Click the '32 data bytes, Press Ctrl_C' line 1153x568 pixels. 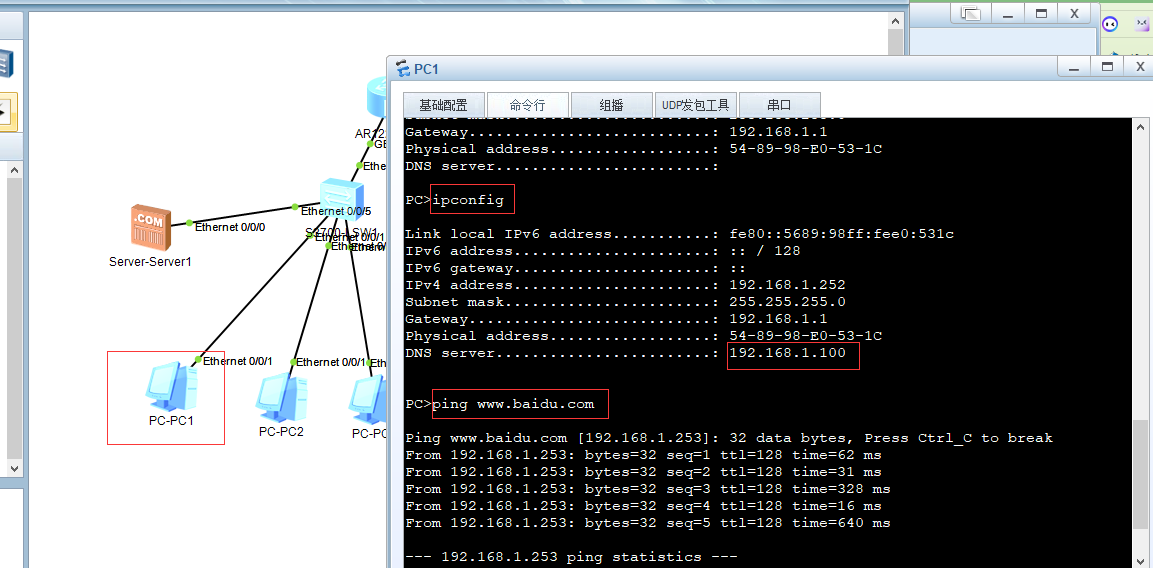point(729,438)
